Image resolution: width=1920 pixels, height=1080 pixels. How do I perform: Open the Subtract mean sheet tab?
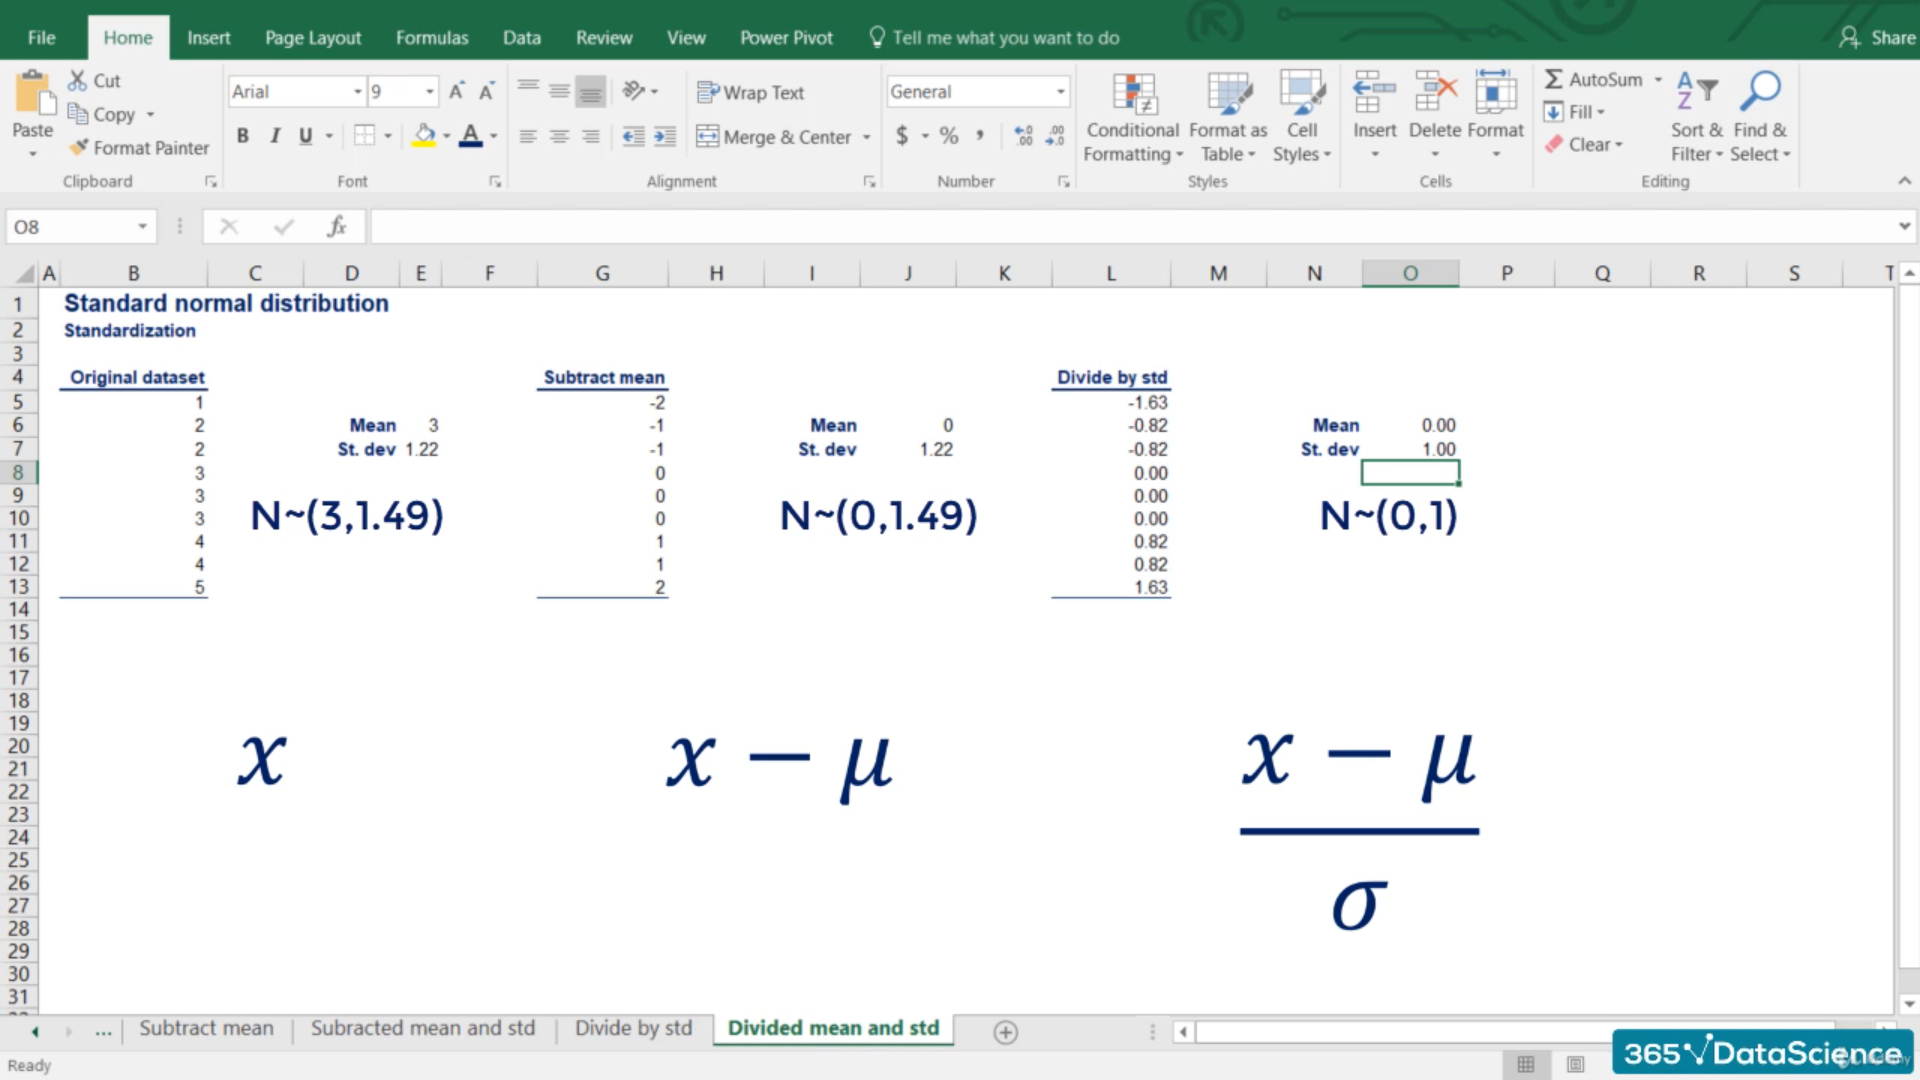pos(206,1028)
